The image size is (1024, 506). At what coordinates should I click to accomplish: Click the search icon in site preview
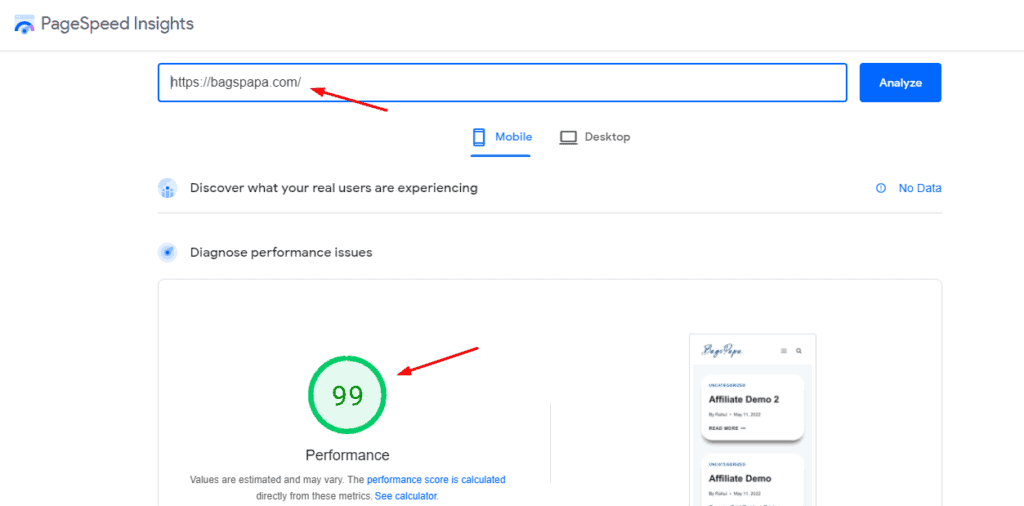point(799,351)
